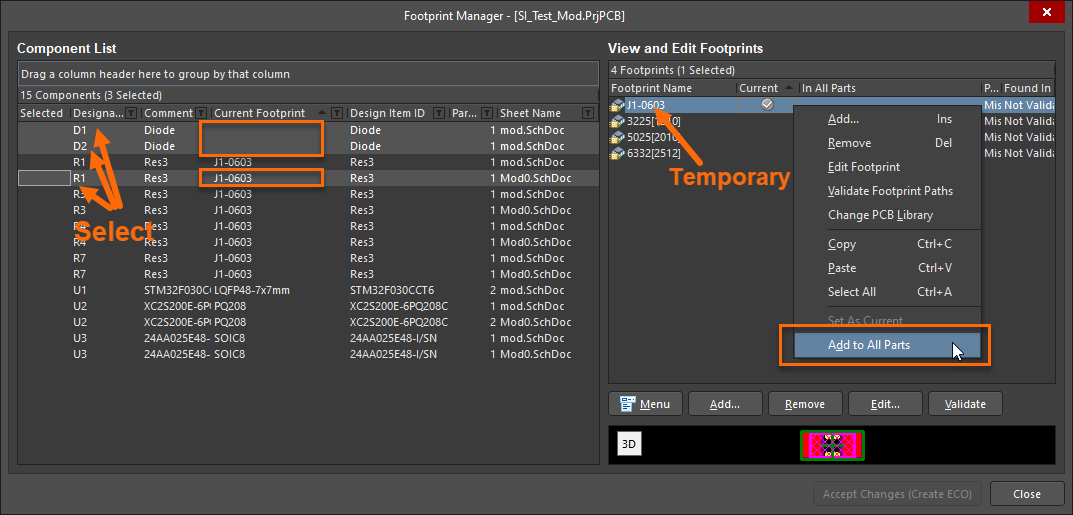Select the J1-0603 footprint name
Screen dimensions: 1073x515
645,105
